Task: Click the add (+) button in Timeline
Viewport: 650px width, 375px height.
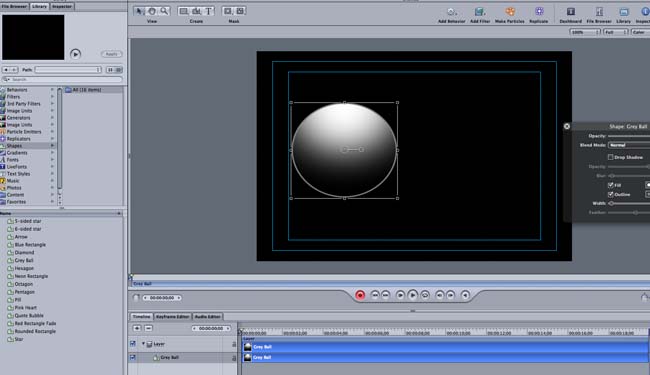Action: (137, 328)
